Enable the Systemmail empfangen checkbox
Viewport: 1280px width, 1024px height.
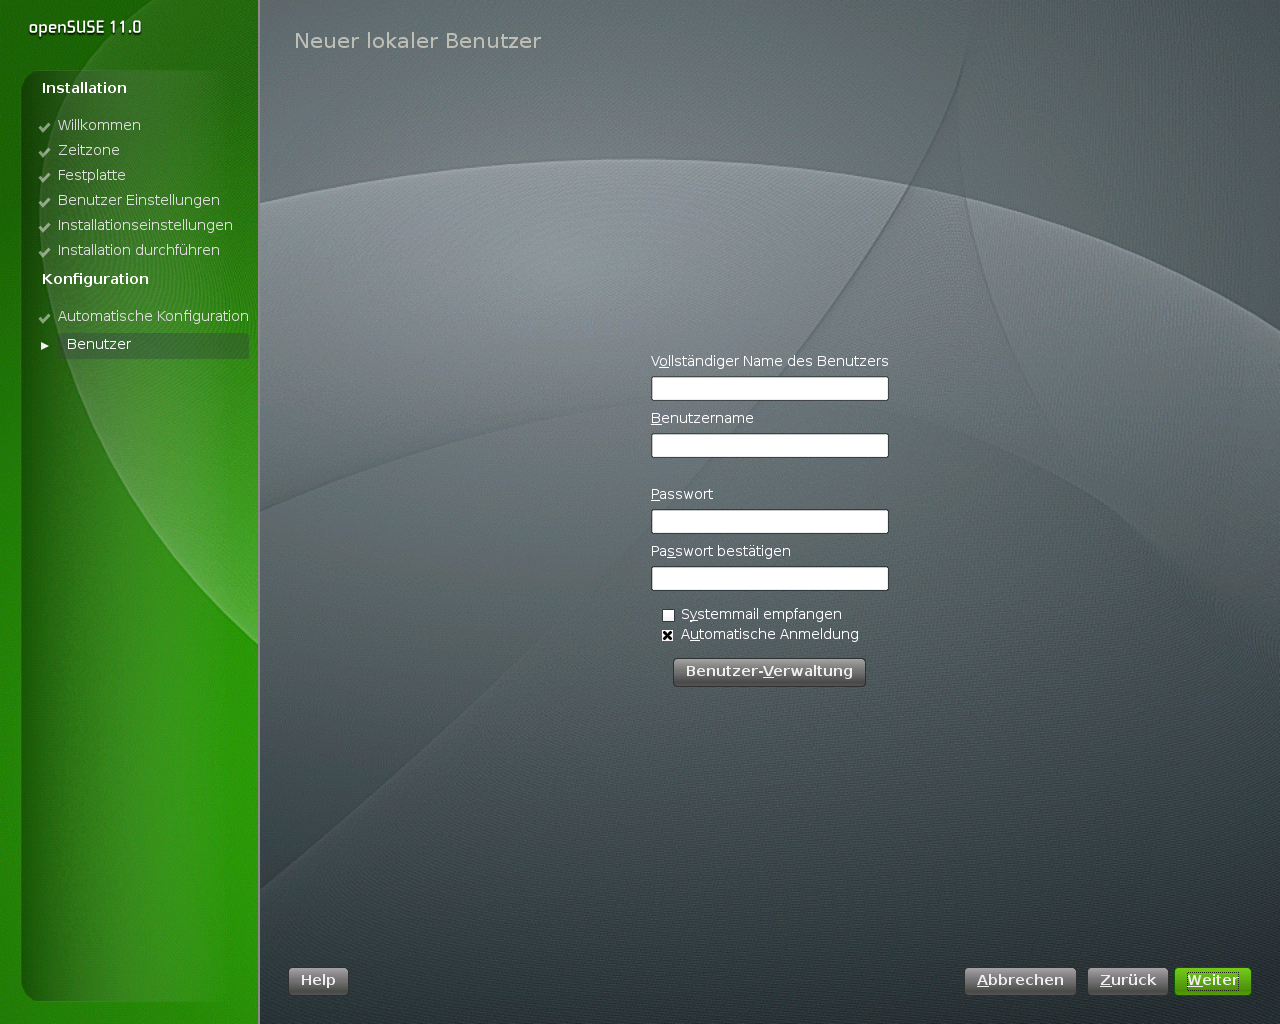(x=668, y=615)
